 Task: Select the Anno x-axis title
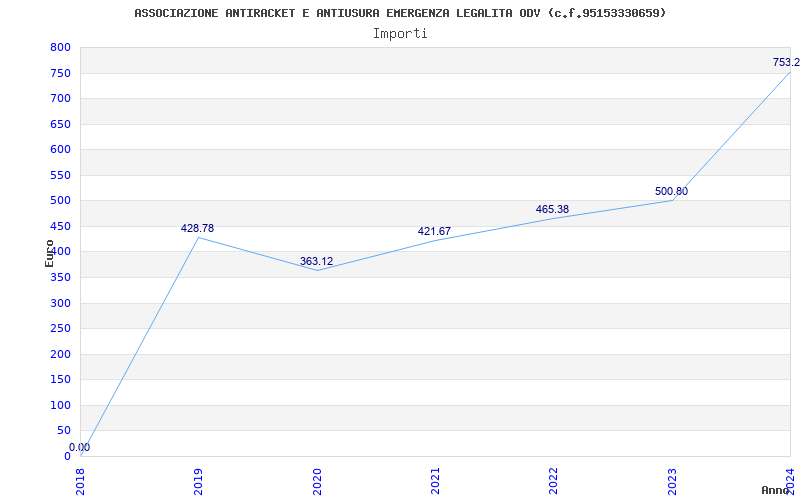pyautogui.click(x=776, y=490)
